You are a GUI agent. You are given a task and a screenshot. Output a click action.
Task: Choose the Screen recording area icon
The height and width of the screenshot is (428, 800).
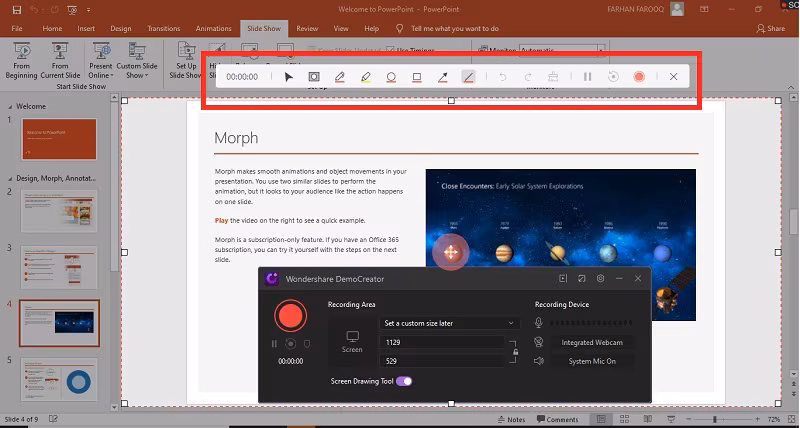pyautogui.click(x=352, y=342)
